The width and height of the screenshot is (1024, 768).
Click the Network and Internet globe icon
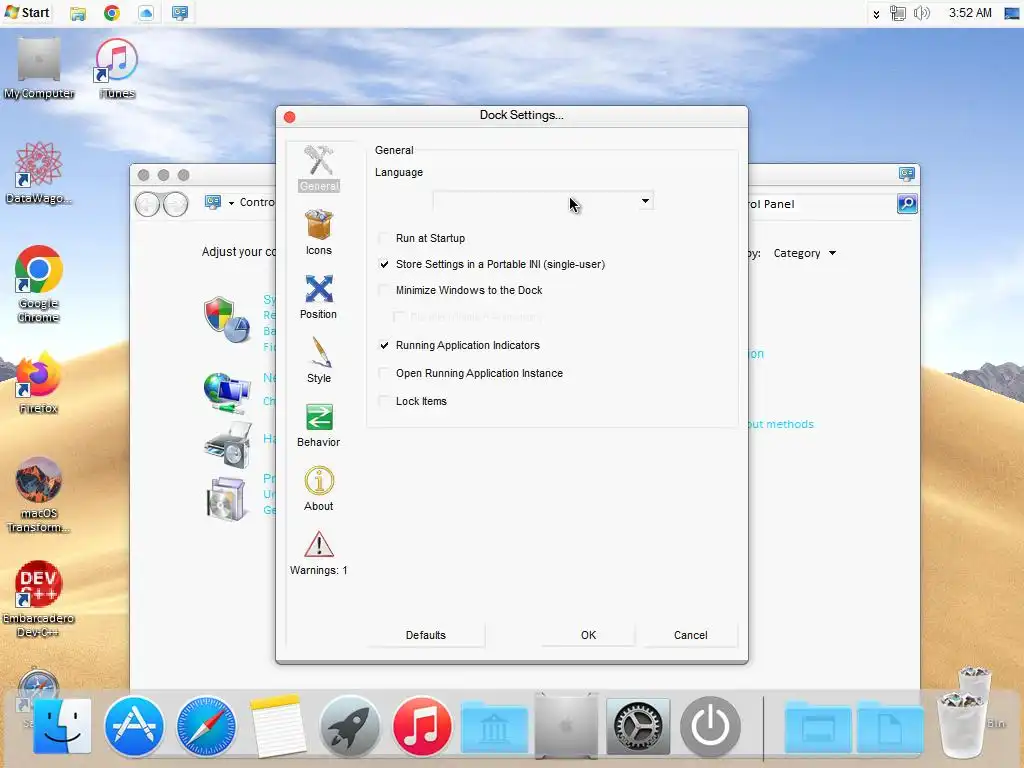pyautogui.click(x=227, y=392)
